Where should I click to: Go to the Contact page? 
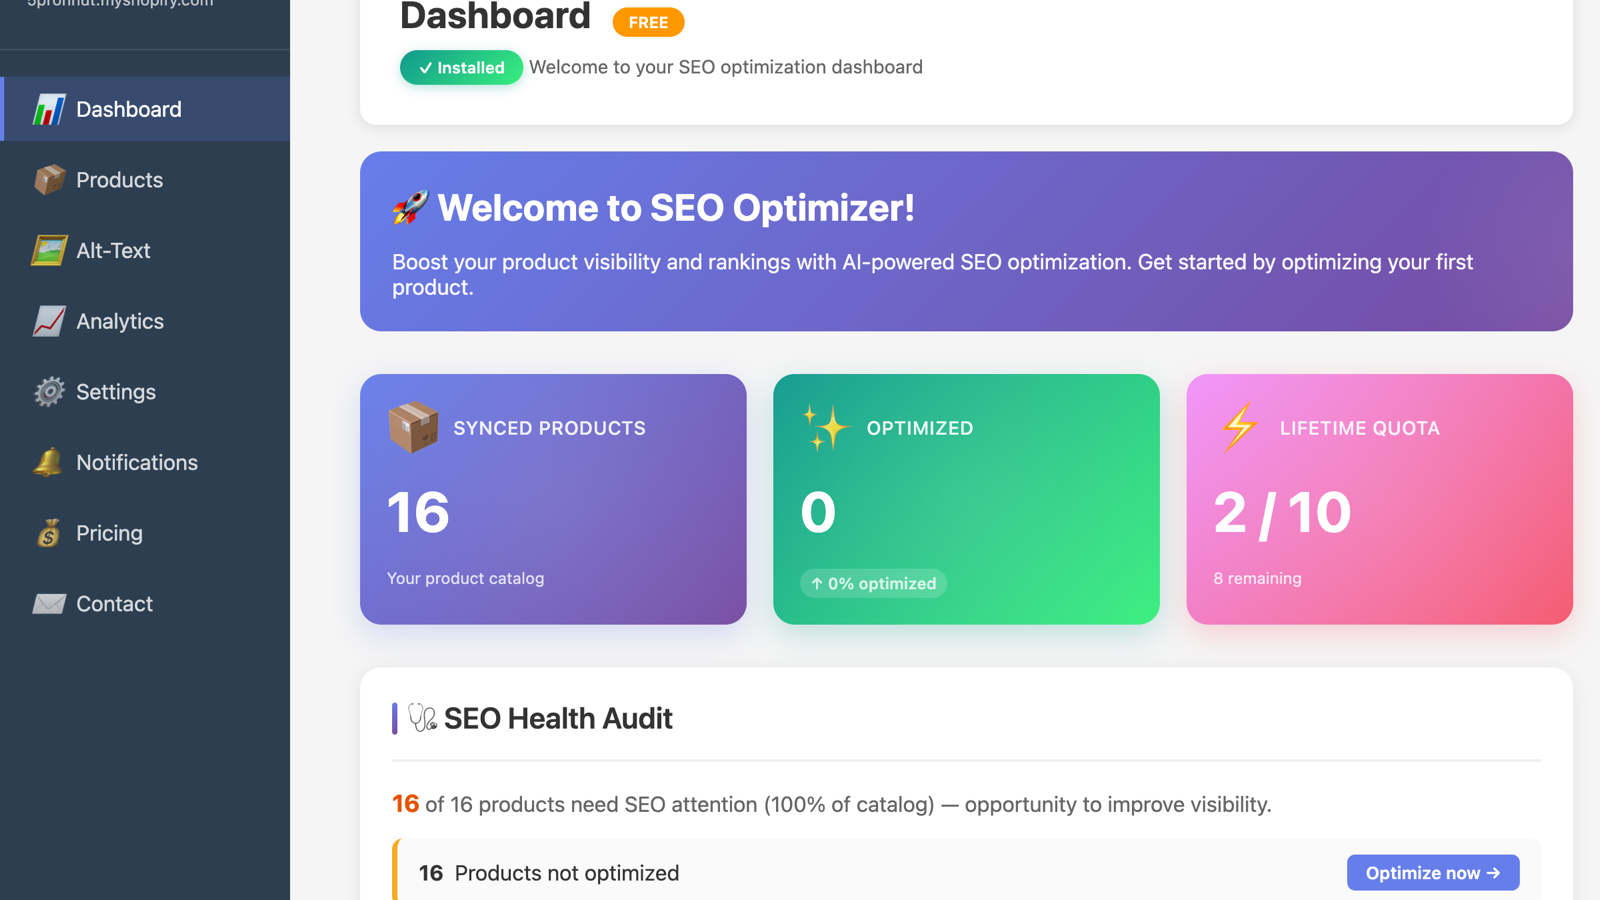click(x=145, y=604)
